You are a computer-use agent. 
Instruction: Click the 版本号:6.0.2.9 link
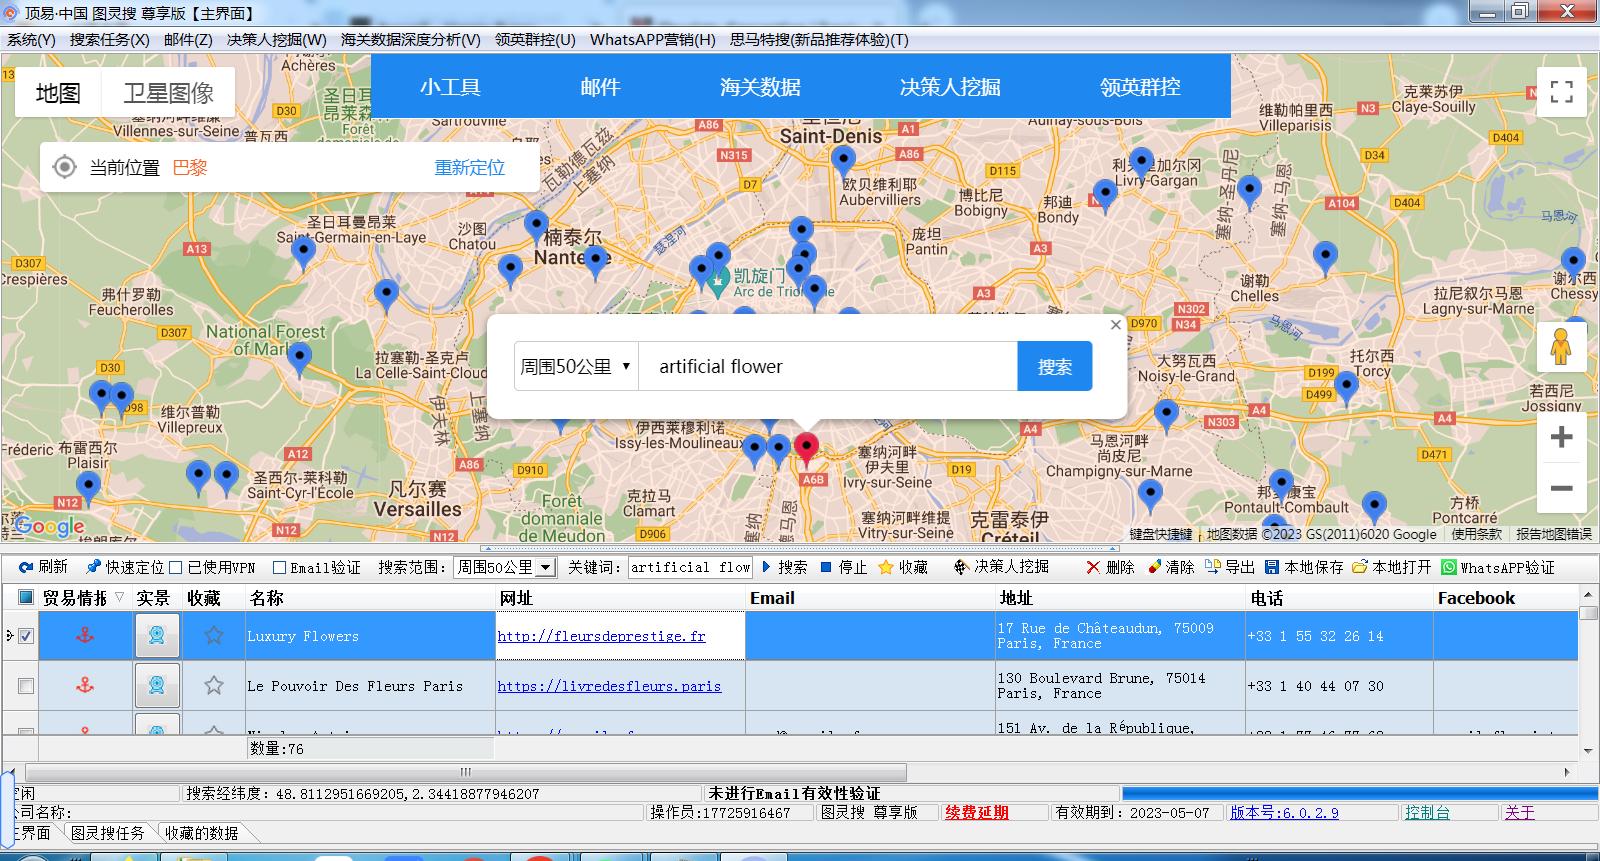[1284, 812]
